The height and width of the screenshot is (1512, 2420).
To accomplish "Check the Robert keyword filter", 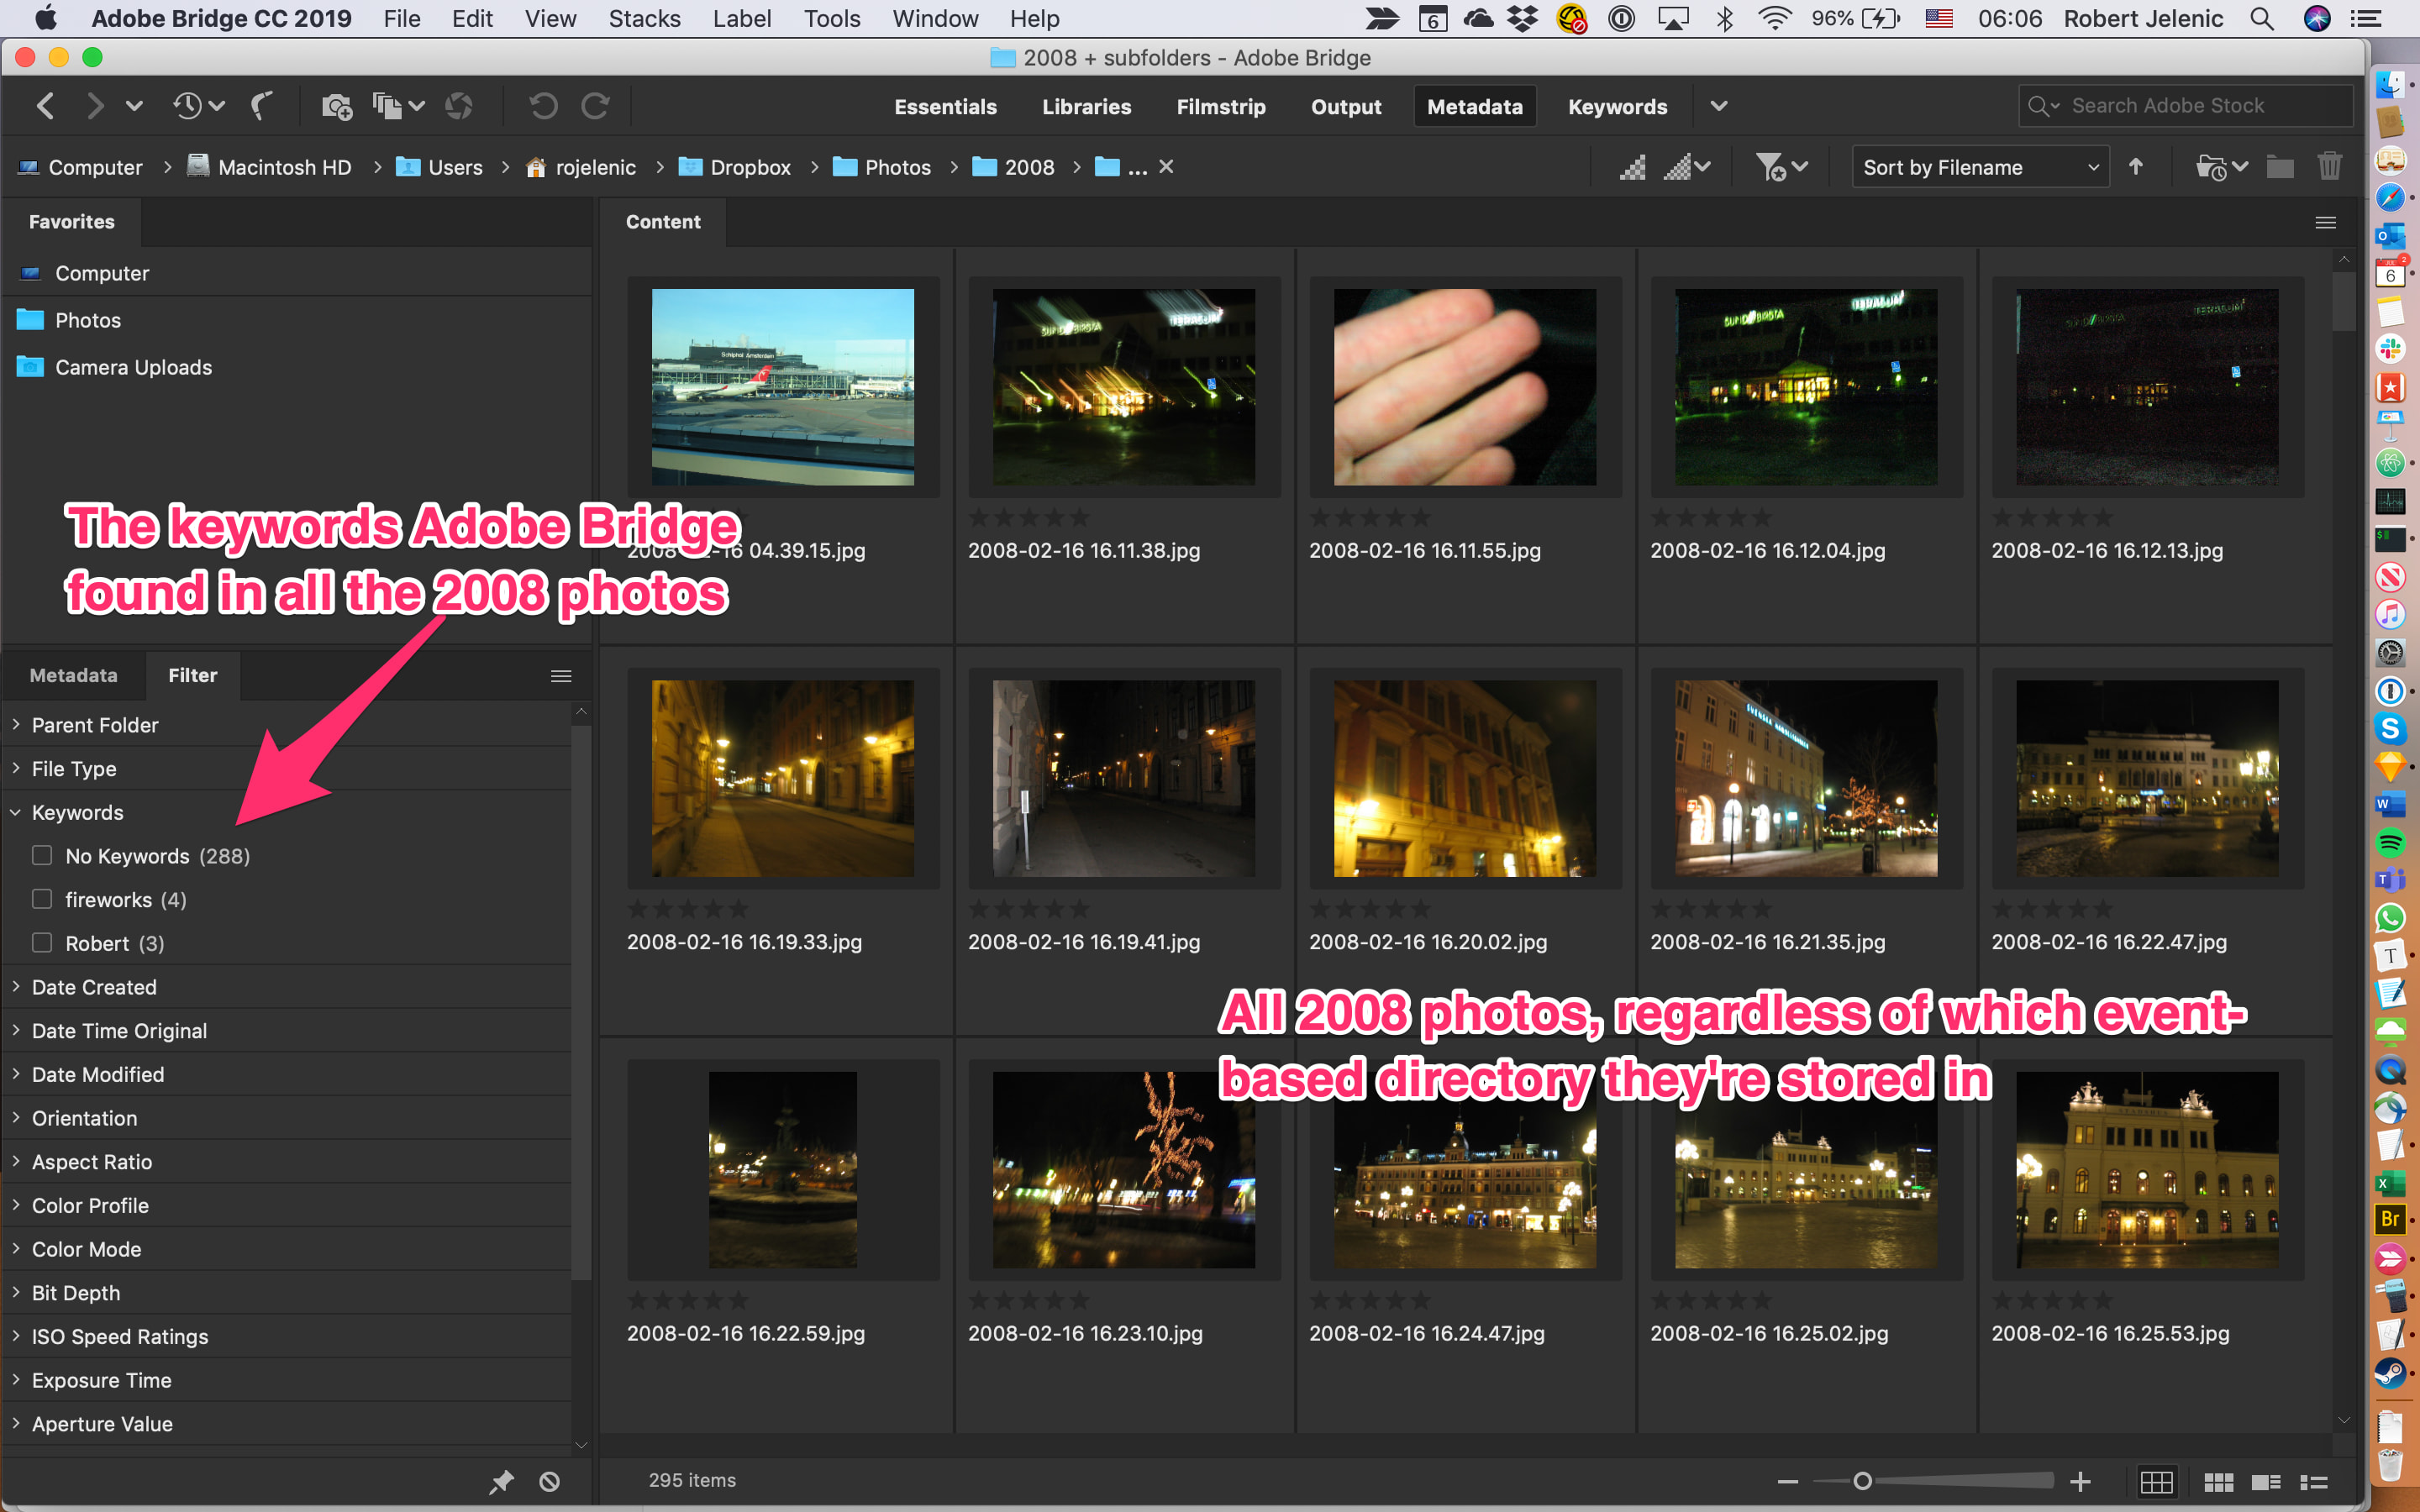I will 42,942.
